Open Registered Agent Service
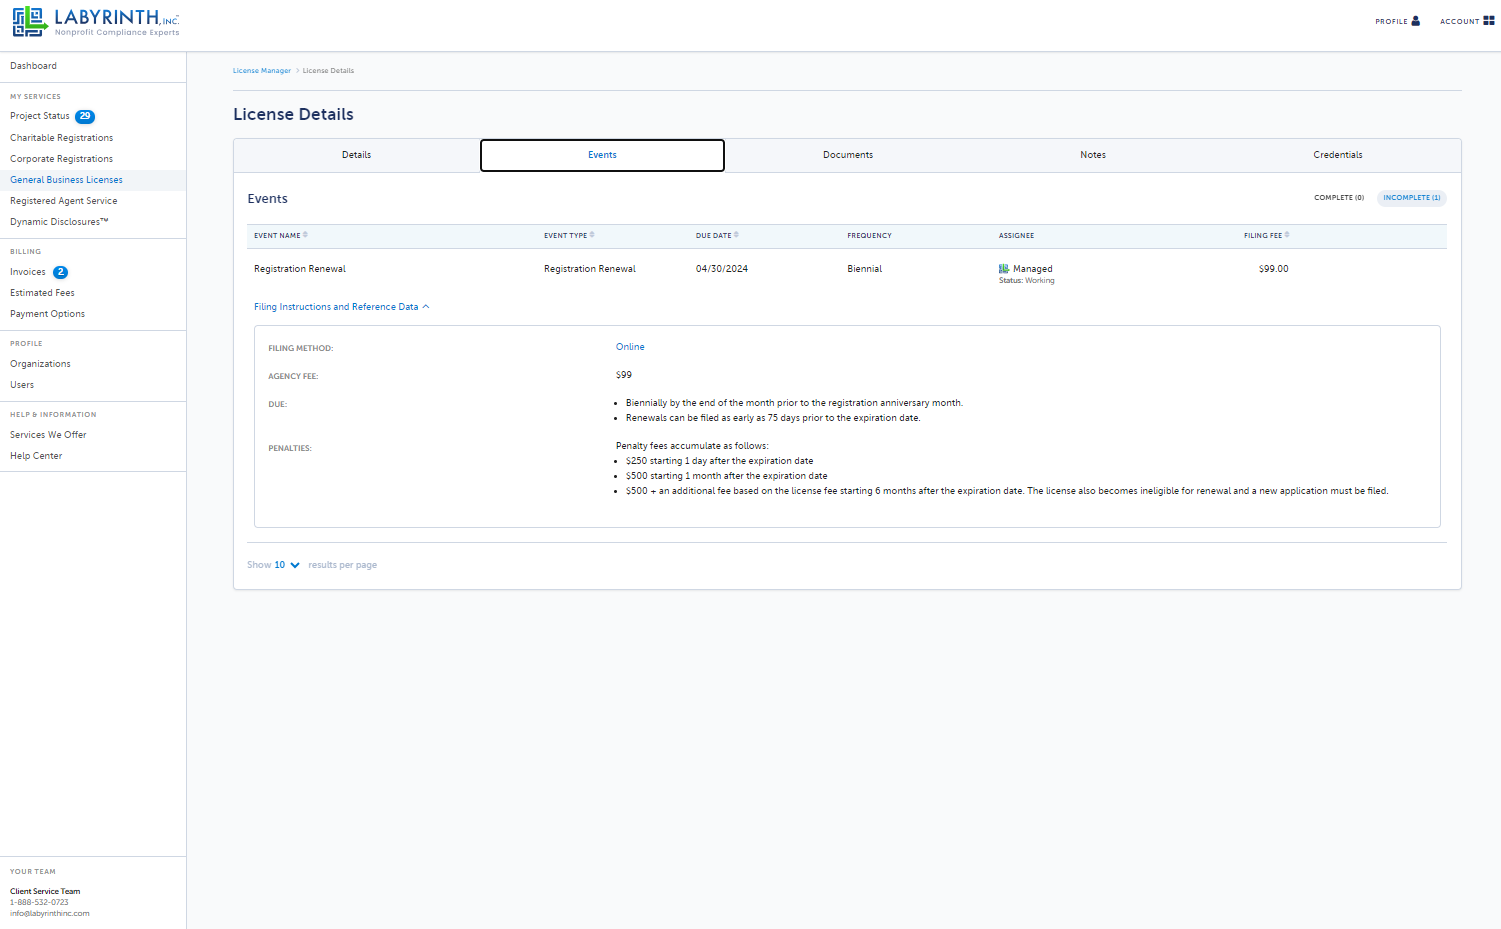This screenshot has width=1501, height=929. click(x=64, y=201)
